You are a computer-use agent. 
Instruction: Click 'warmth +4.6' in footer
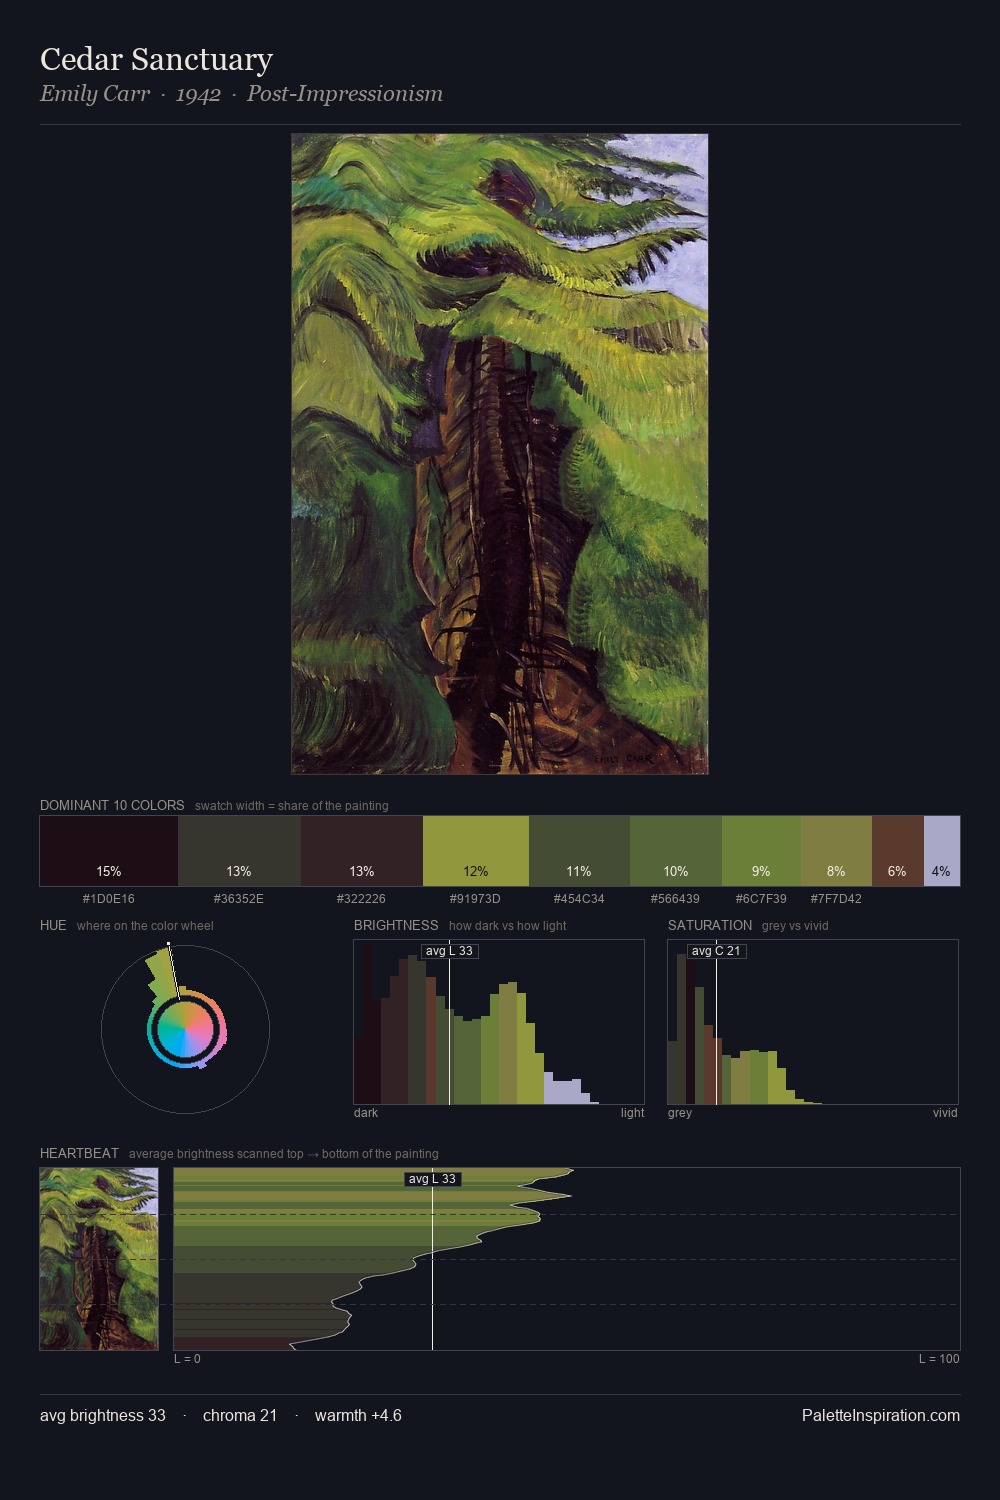pyautogui.click(x=358, y=1415)
